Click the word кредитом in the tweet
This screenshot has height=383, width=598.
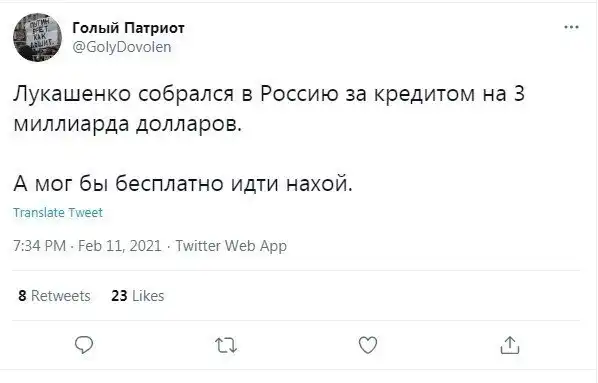point(424,94)
